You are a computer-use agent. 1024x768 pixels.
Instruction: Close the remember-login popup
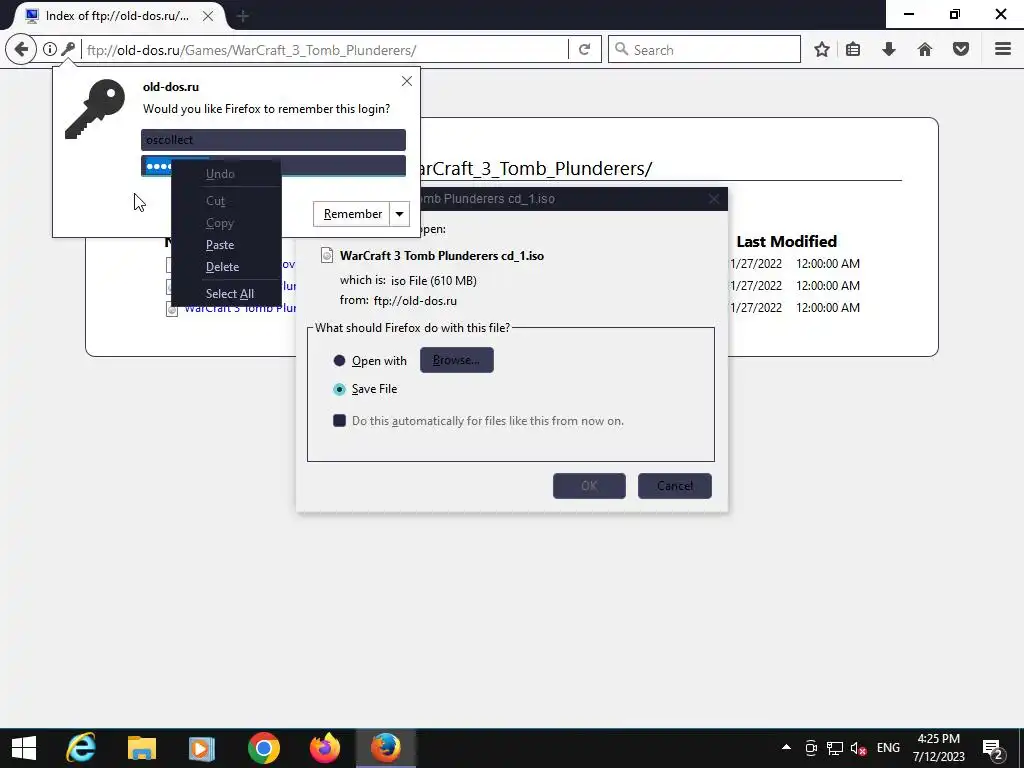(407, 81)
